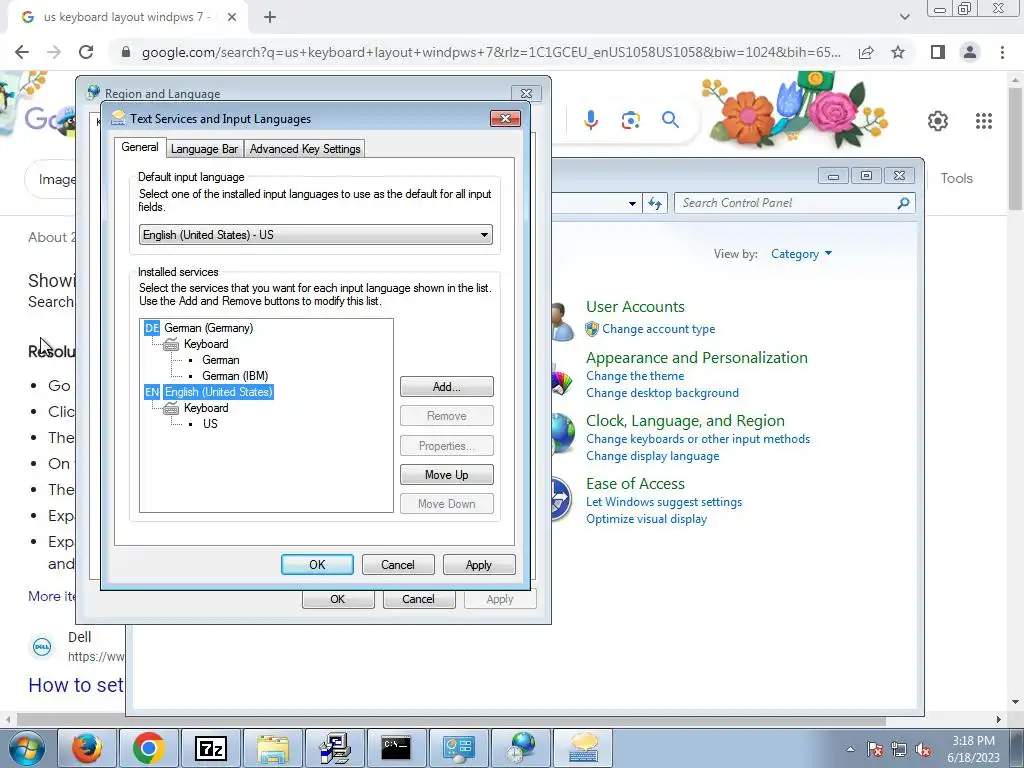Image resolution: width=1024 pixels, height=768 pixels.
Task: Open Change account type link
Action: [658, 329]
